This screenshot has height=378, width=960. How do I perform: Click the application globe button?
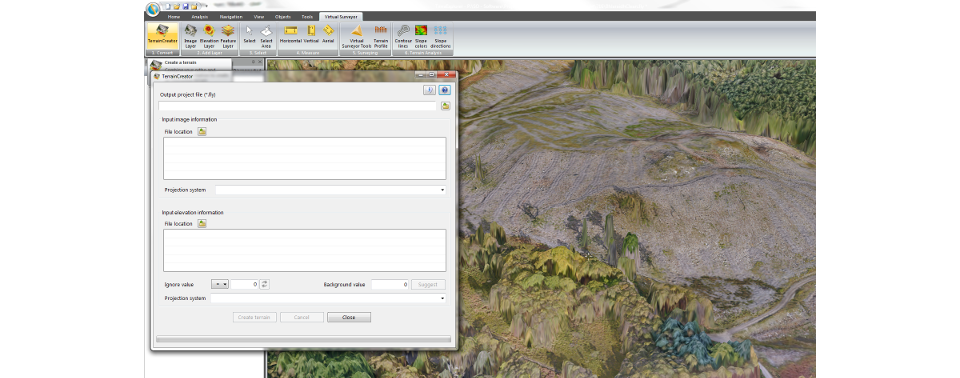click(153, 9)
